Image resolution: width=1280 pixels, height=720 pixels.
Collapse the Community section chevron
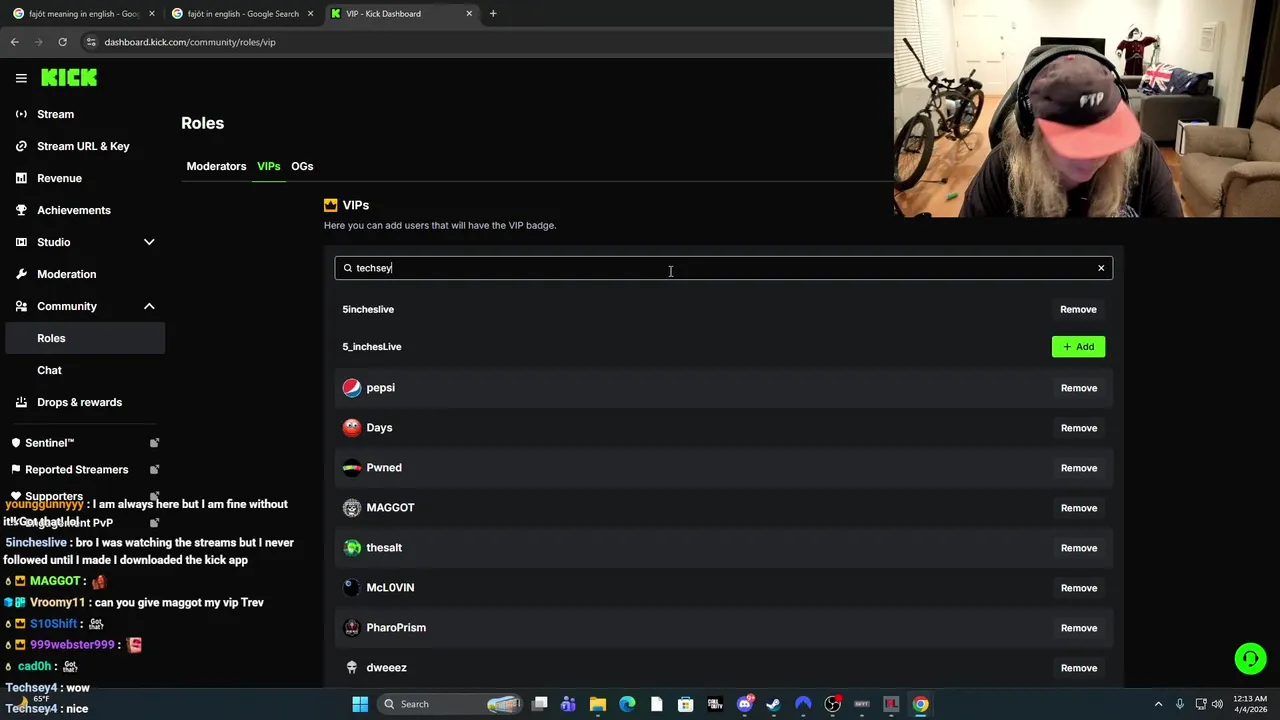point(149,306)
